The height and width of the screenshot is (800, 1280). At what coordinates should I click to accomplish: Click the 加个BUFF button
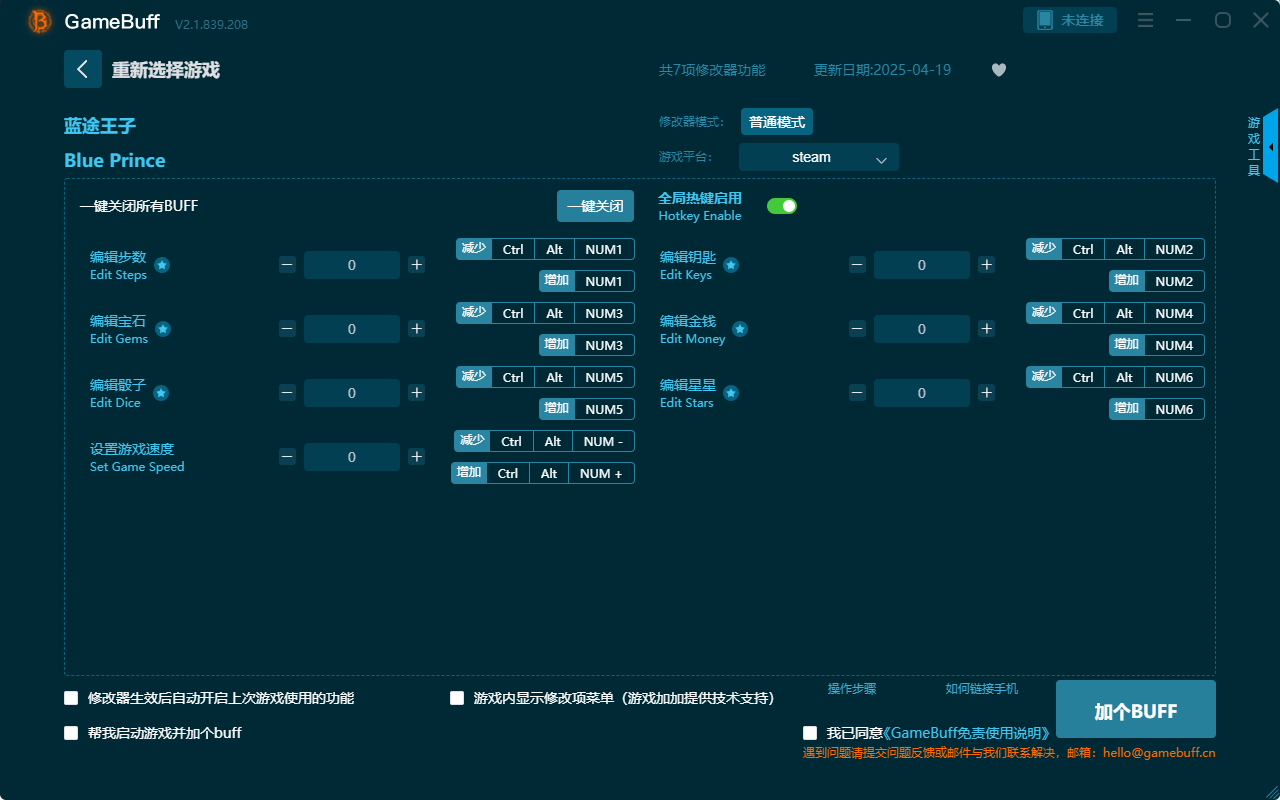point(1135,709)
